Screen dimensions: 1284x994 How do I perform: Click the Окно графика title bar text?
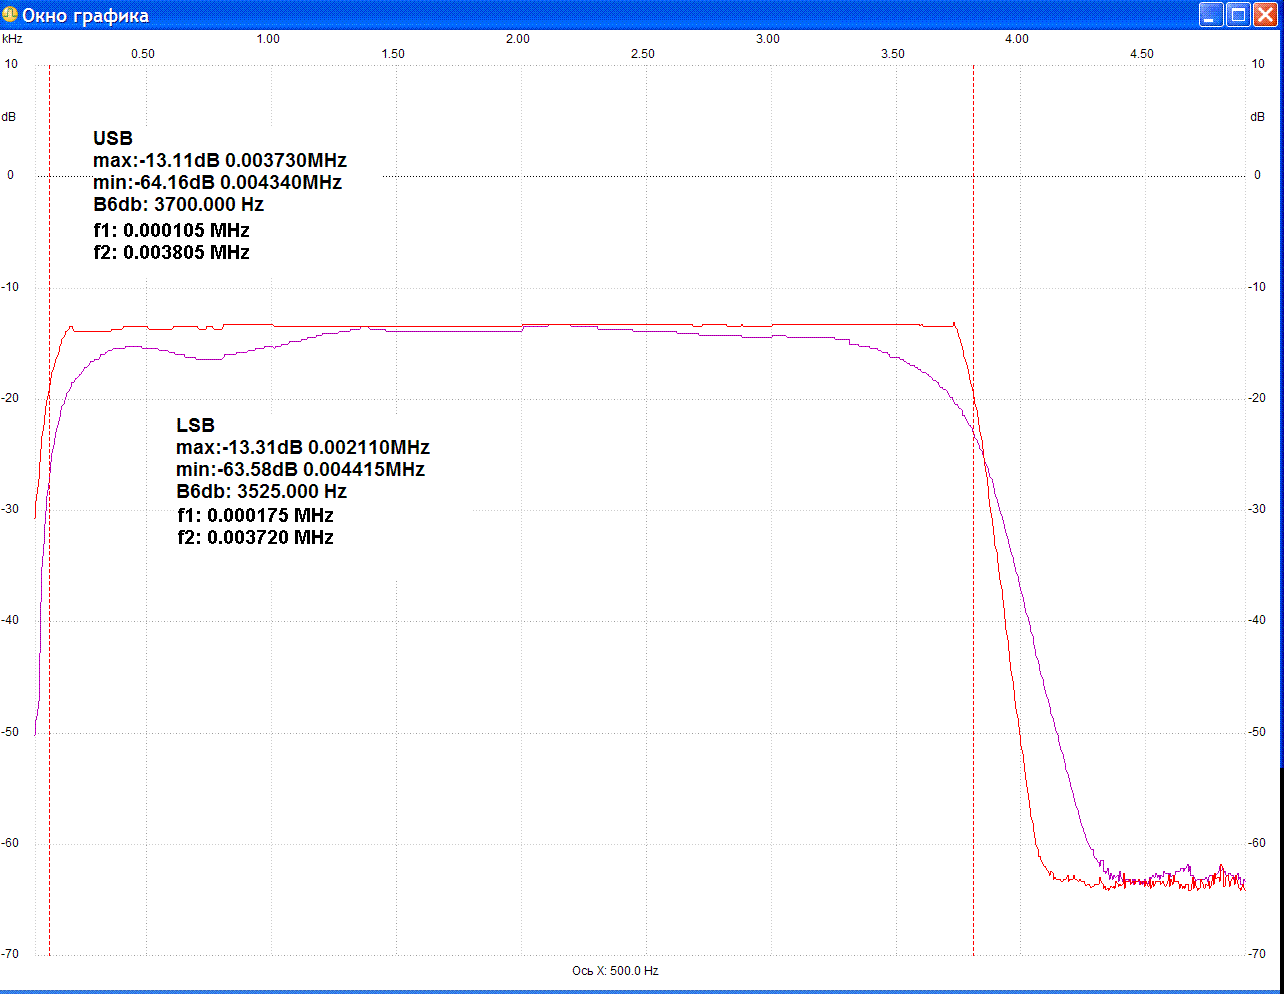[x=86, y=16]
